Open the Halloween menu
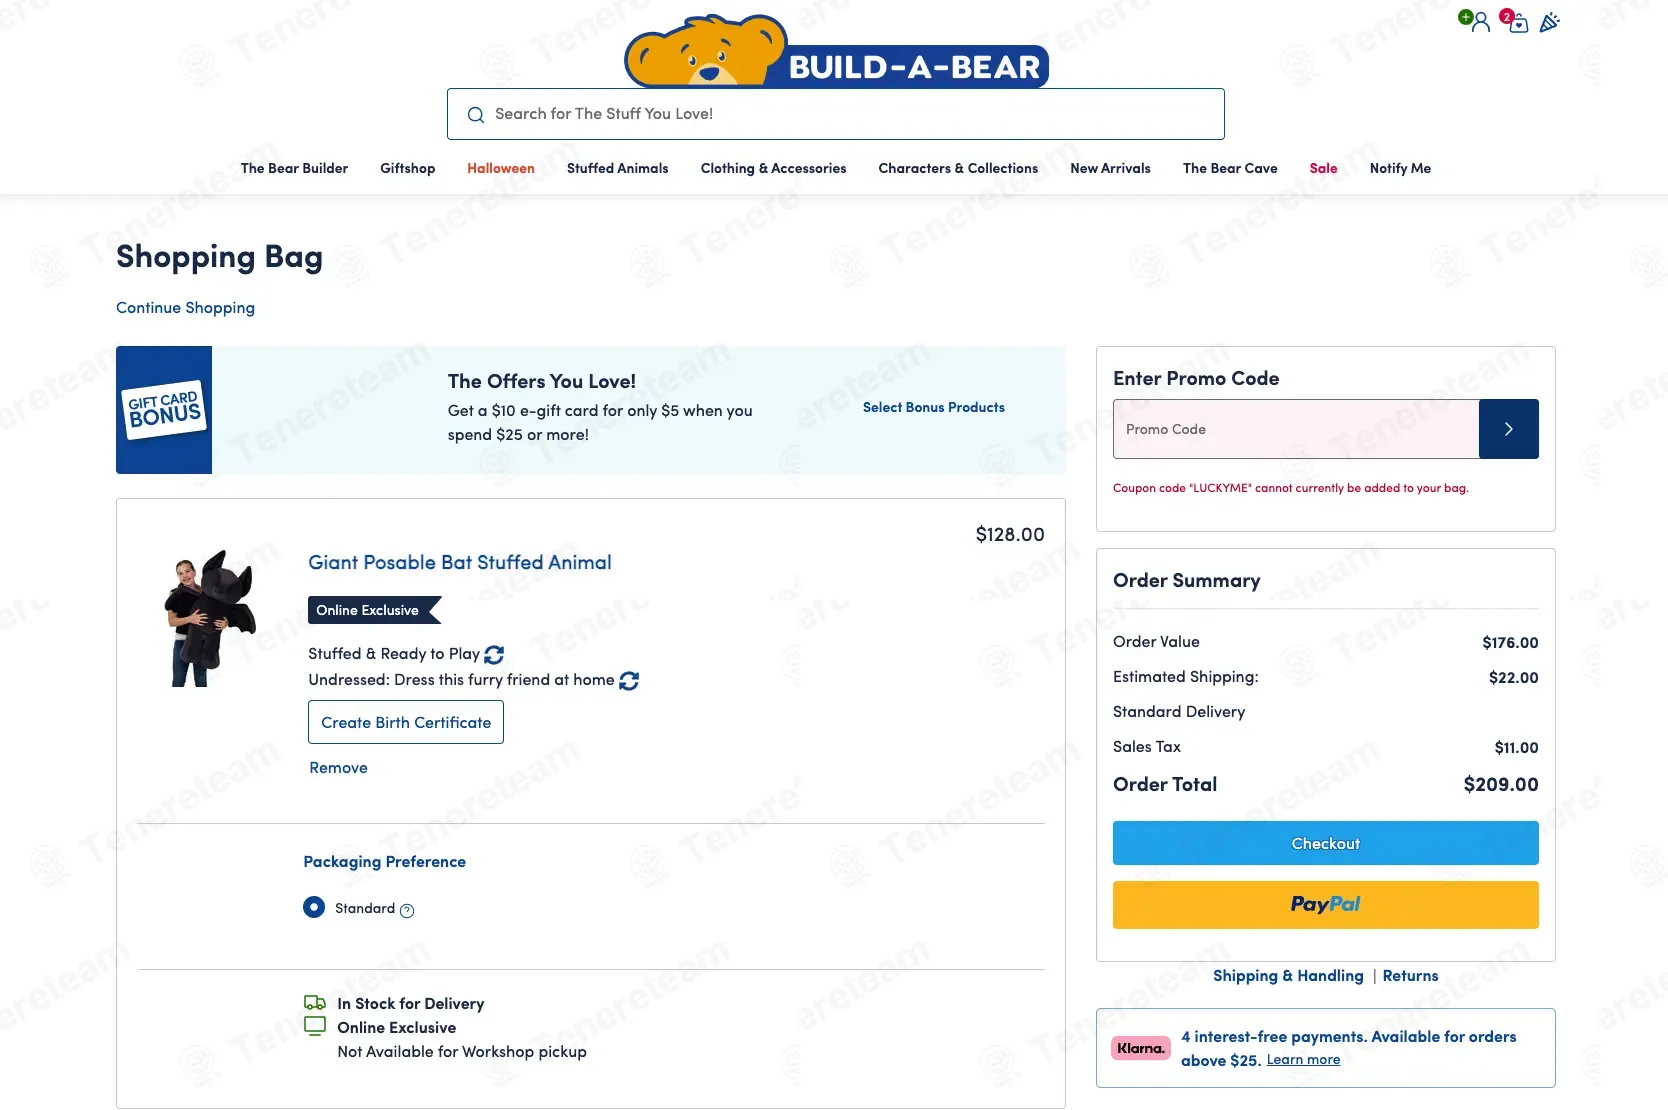 click(x=501, y=168)
